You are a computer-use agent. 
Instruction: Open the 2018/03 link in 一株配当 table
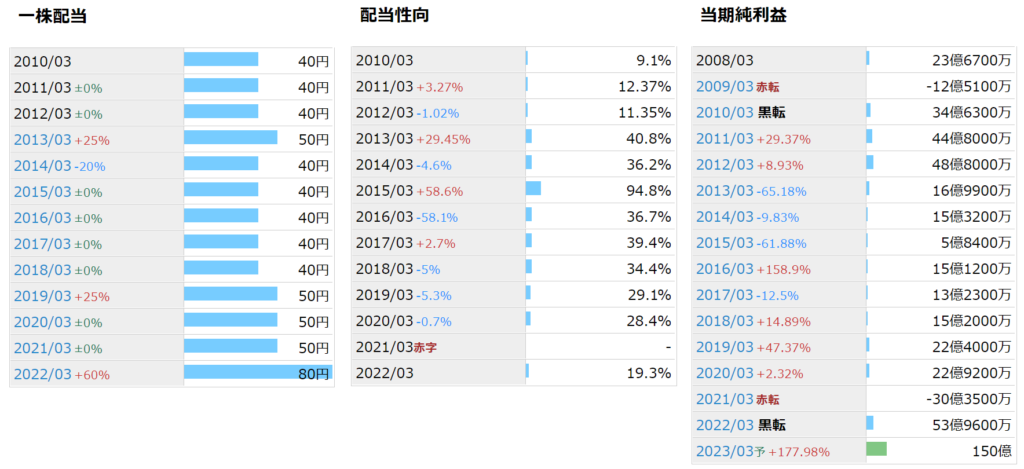(42, 270)
